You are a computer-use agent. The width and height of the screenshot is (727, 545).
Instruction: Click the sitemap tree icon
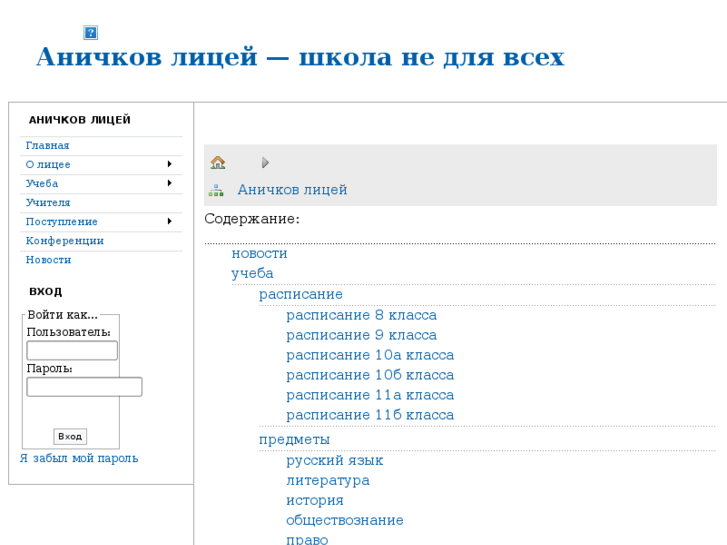pos(216,190)
